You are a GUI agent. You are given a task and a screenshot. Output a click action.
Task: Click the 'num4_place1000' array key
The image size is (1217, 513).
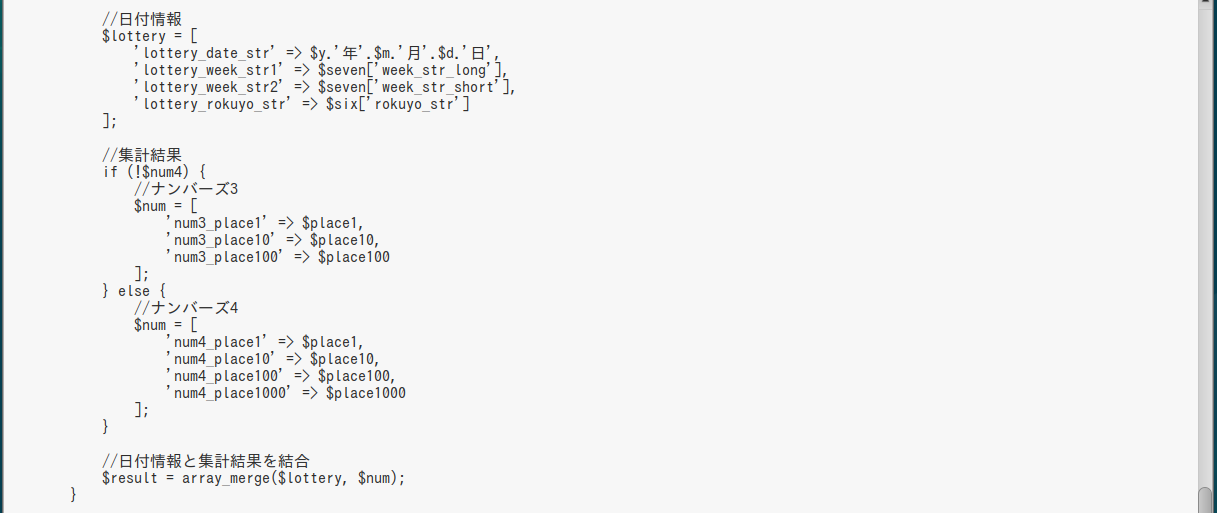pos(234,393)
